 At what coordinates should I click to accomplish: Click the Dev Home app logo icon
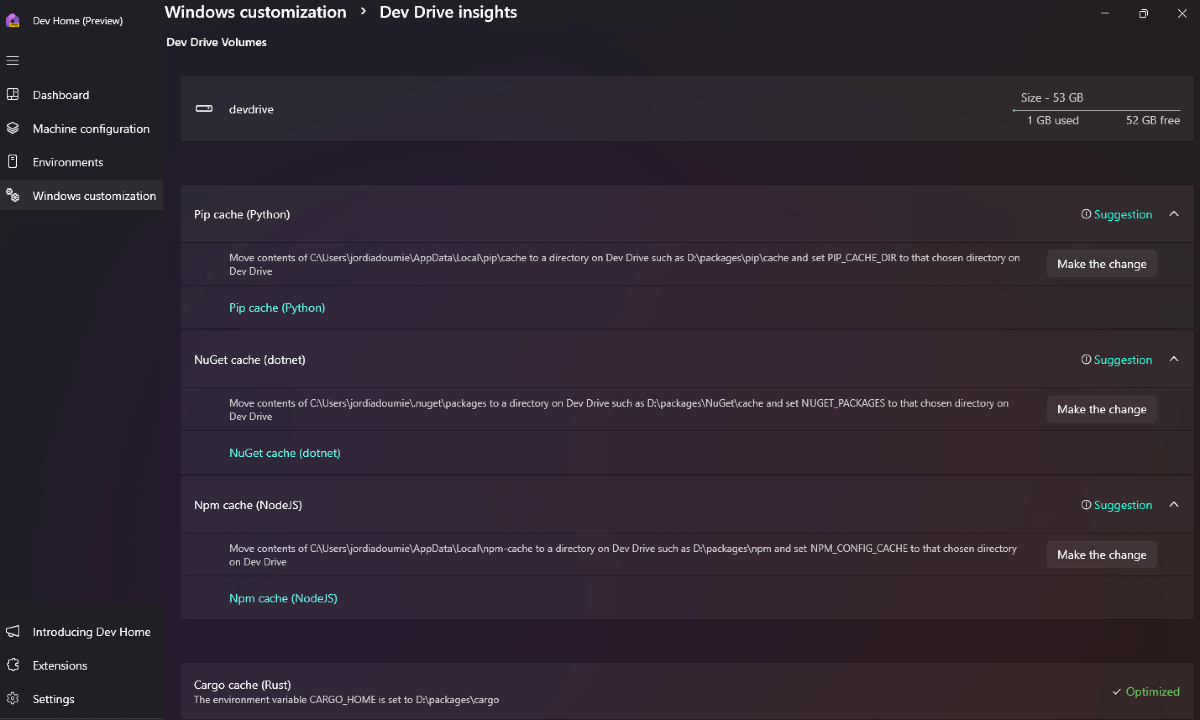pos(13,20)
